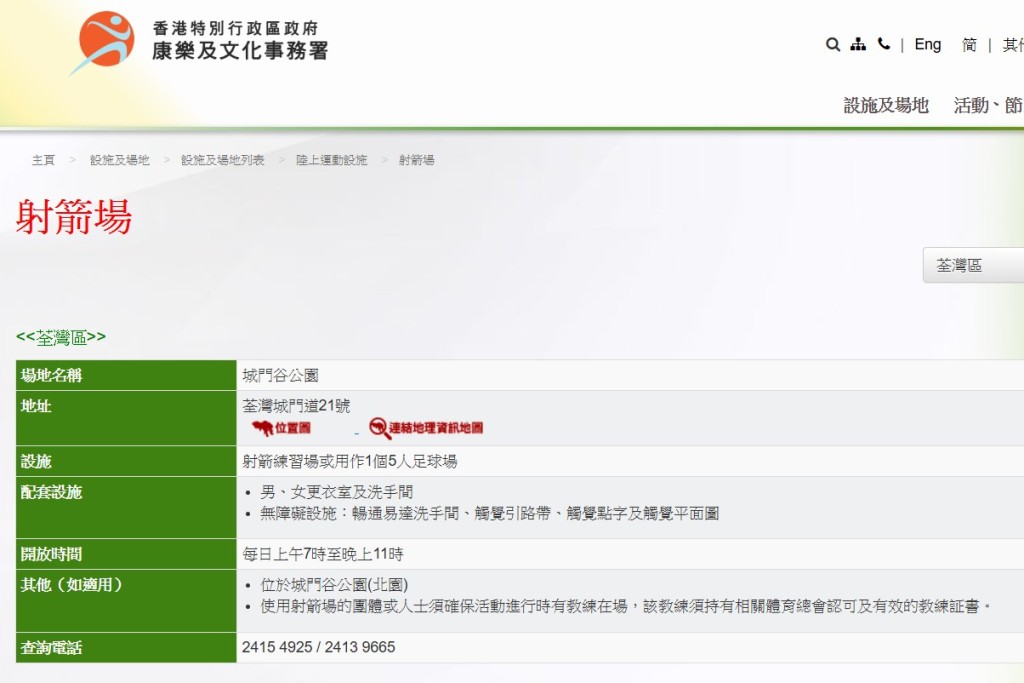Select phone numbers 2415 4925 / 2413 9665
1024x683 pixels.
pos(319,647)
